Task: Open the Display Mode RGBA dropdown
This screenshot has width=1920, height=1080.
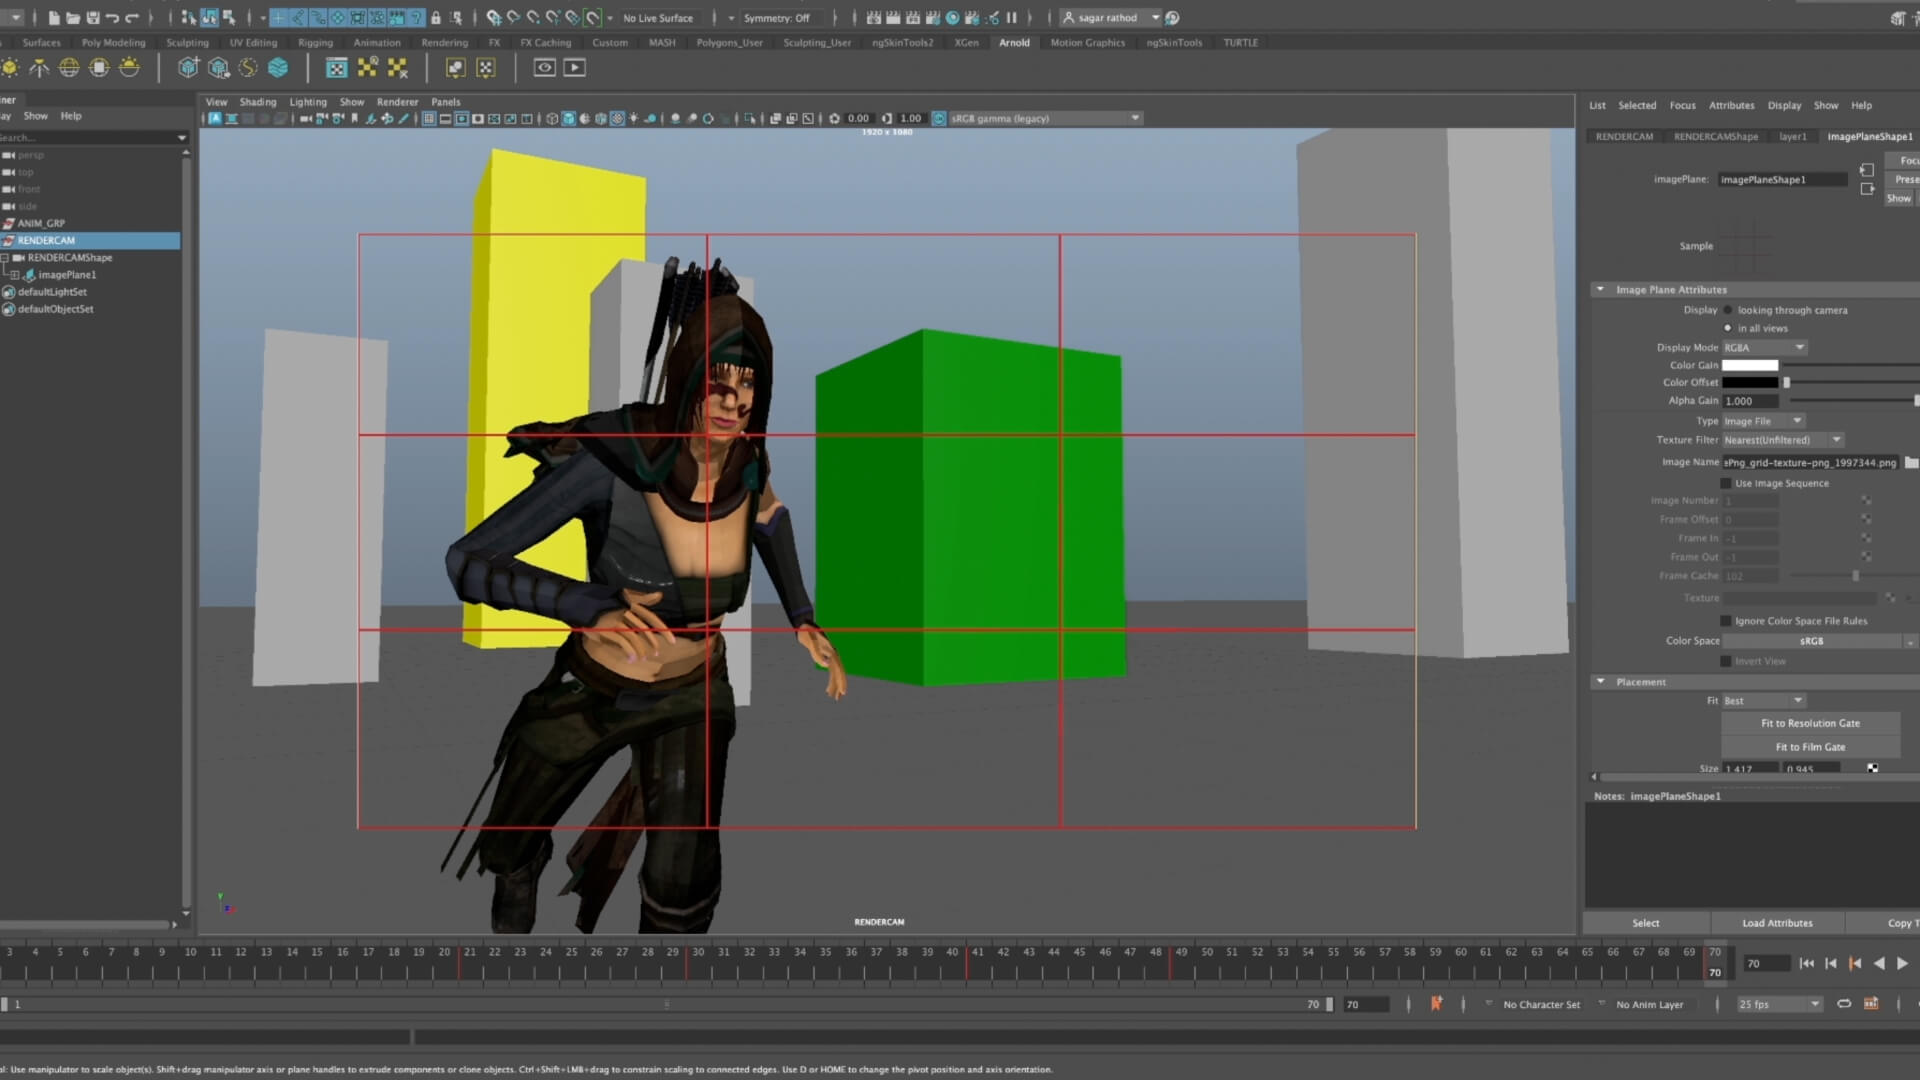Action: point(1765,347)
